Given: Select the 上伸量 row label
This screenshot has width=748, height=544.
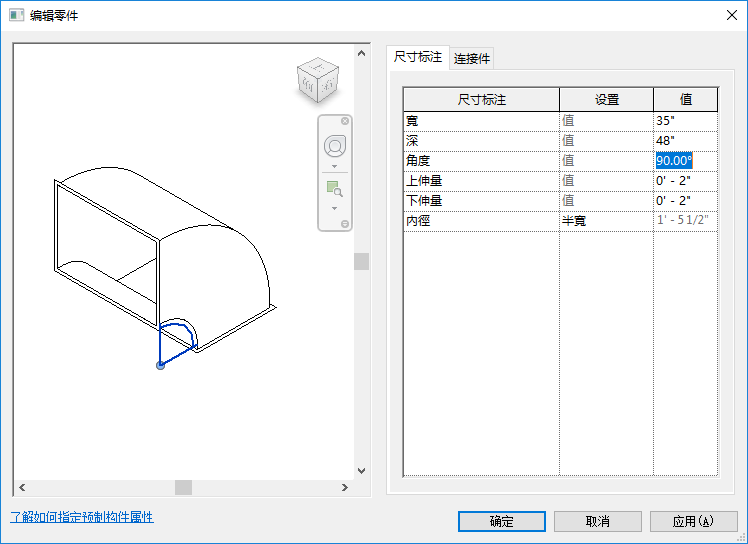Looking at the screenshot, I should coord(481,181).
